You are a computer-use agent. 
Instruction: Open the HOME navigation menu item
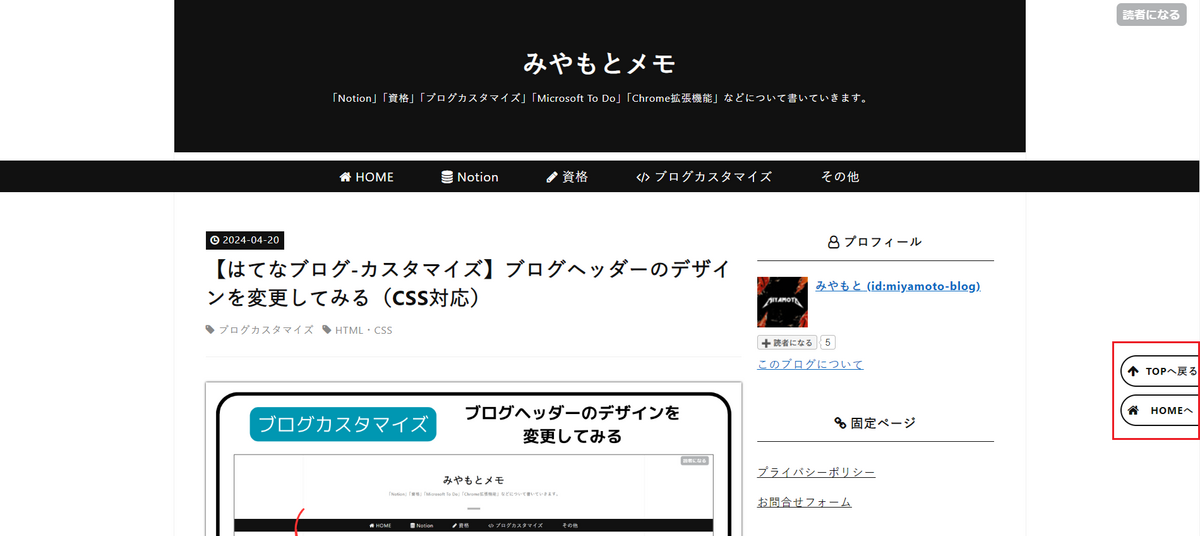click(367, 177)
